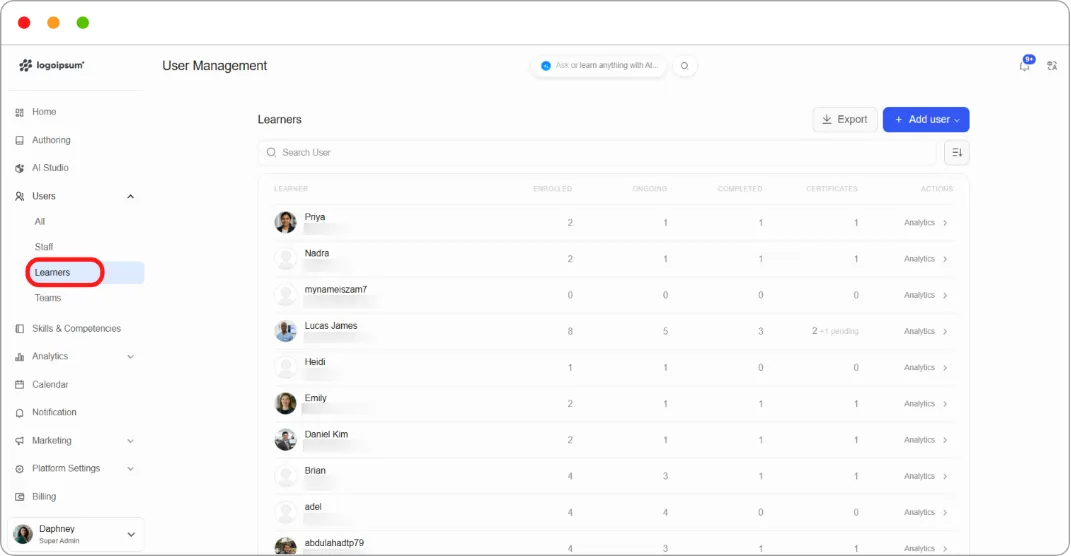Click the chevron arrow in adel's row
Viewport: 1071px width, 556px height.
pos(945,512)
